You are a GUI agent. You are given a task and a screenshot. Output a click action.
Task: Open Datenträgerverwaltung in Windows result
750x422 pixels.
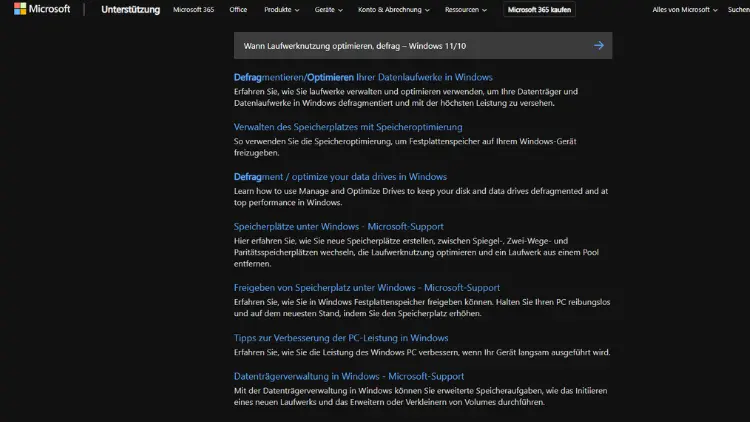coord(349,376)
